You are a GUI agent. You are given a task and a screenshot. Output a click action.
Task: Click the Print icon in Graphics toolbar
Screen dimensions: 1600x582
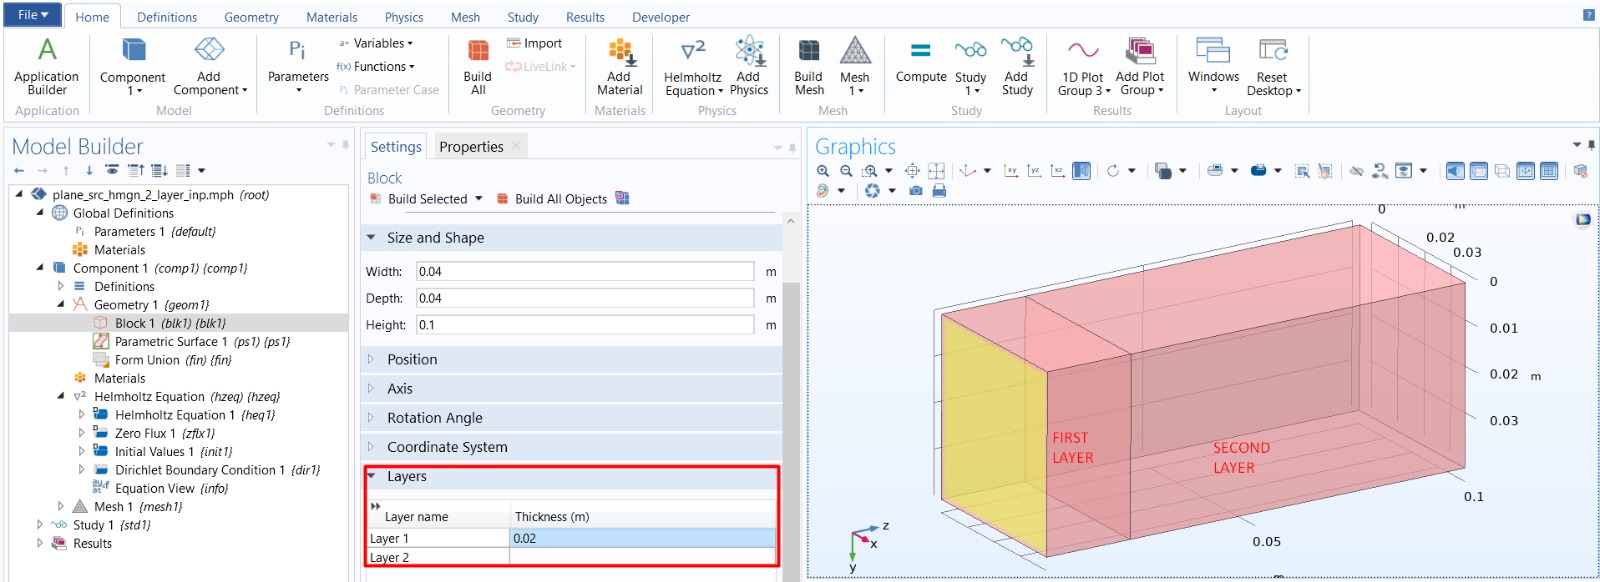click(939, 190)
